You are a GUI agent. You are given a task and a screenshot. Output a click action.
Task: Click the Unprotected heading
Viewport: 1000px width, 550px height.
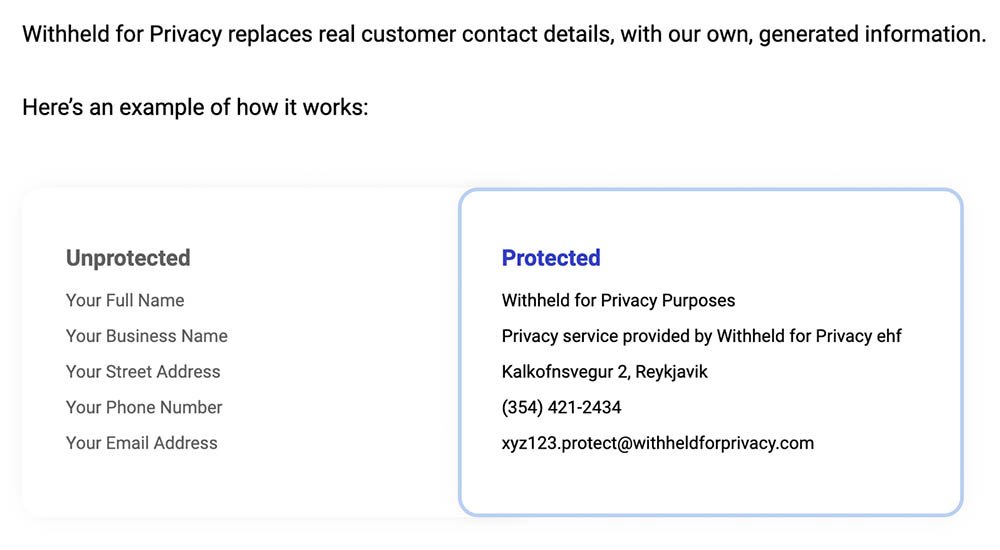[128, 258]
